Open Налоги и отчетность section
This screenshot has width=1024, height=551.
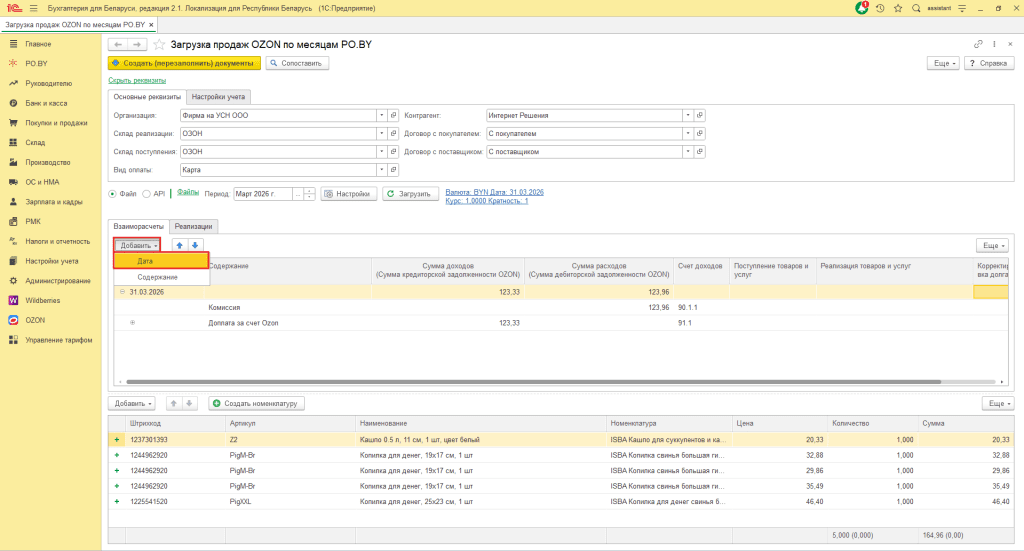57,241
